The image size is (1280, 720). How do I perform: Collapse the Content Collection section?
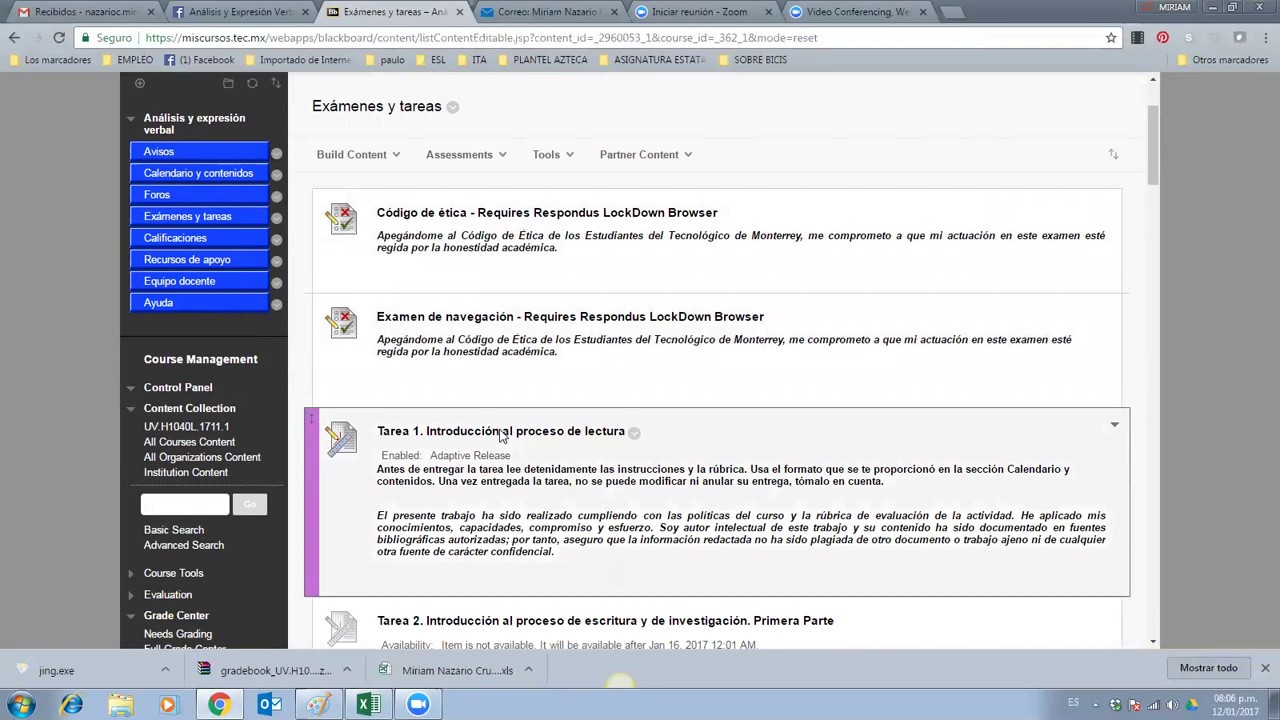[x=131, y=409]
